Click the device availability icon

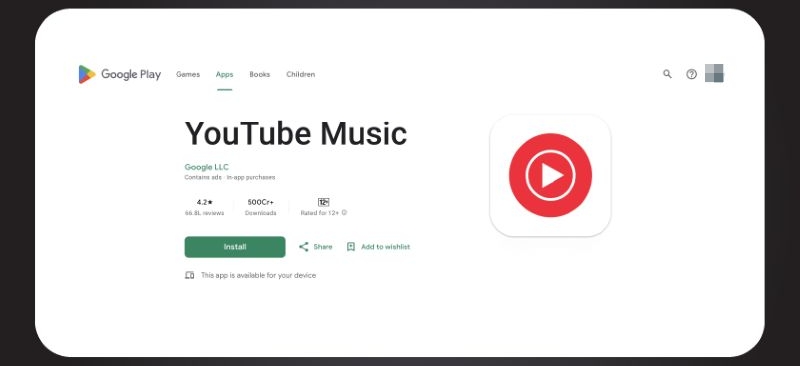tap(189, 276)
